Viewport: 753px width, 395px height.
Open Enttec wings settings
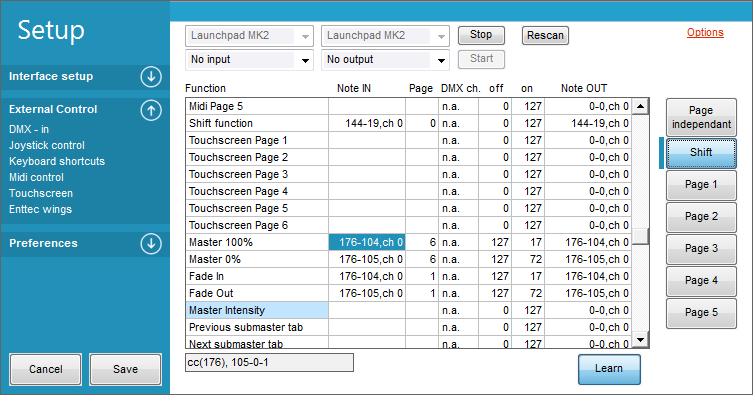coord(40,209)
